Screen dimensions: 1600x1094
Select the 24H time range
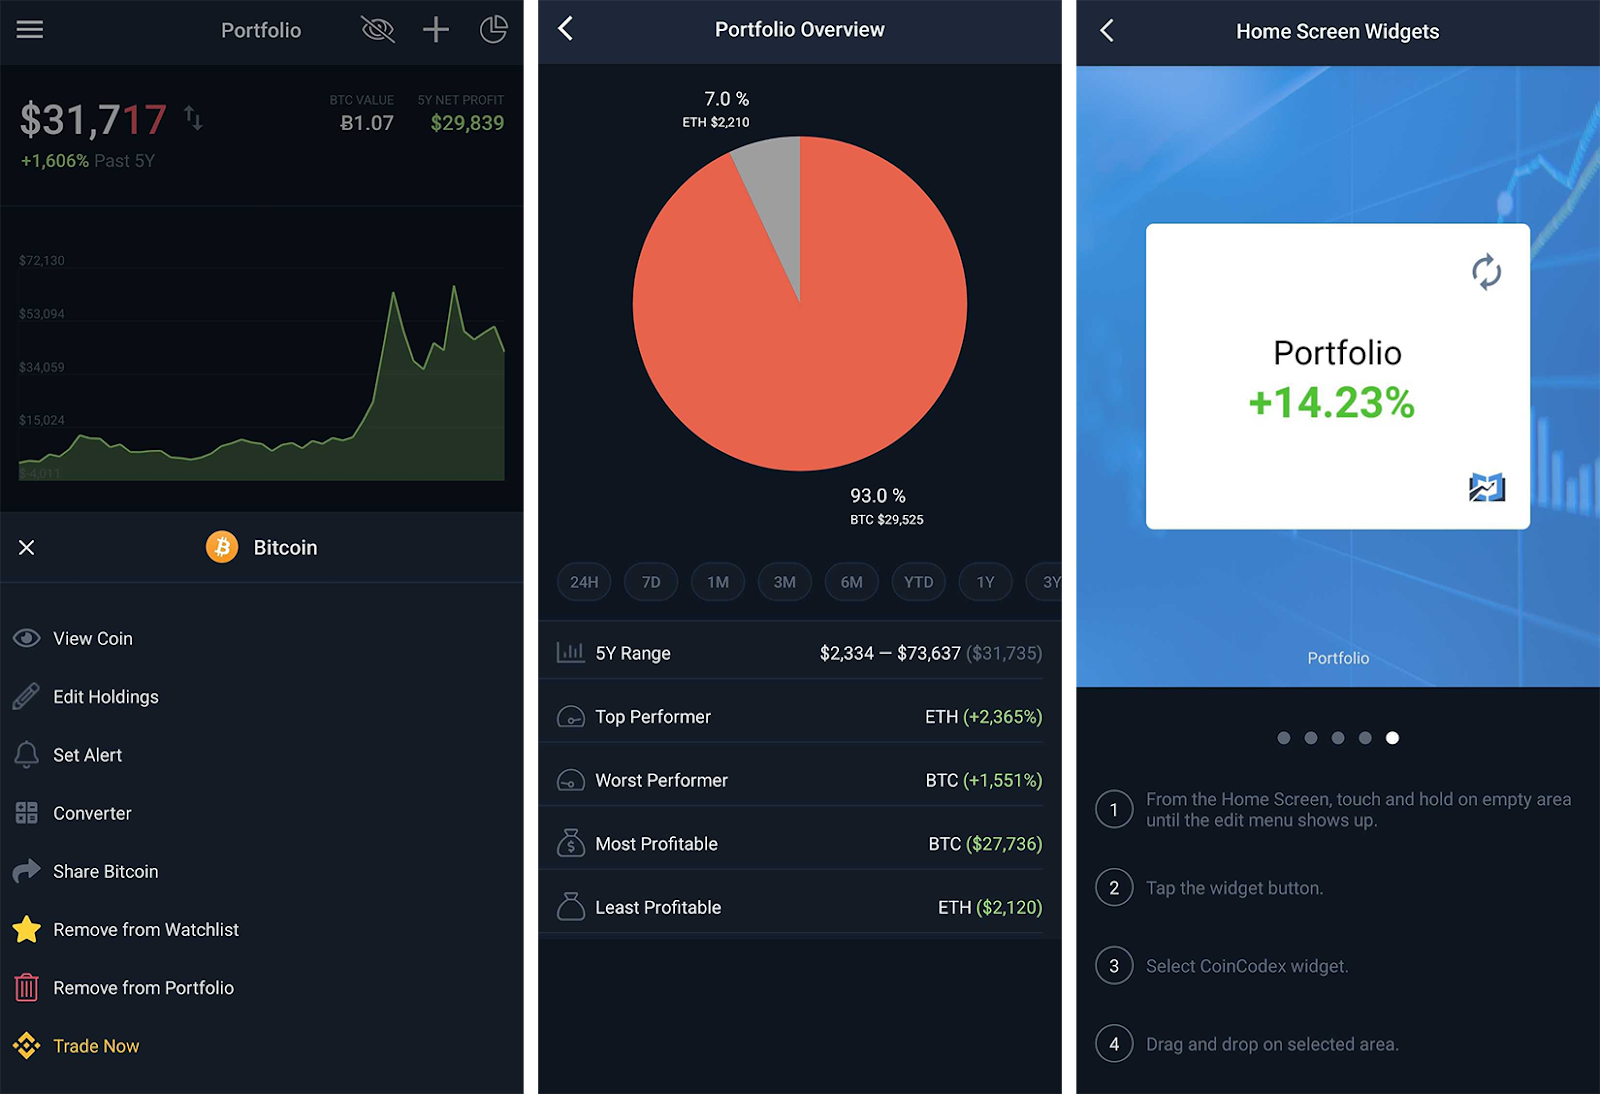click(x=584, y=582)
